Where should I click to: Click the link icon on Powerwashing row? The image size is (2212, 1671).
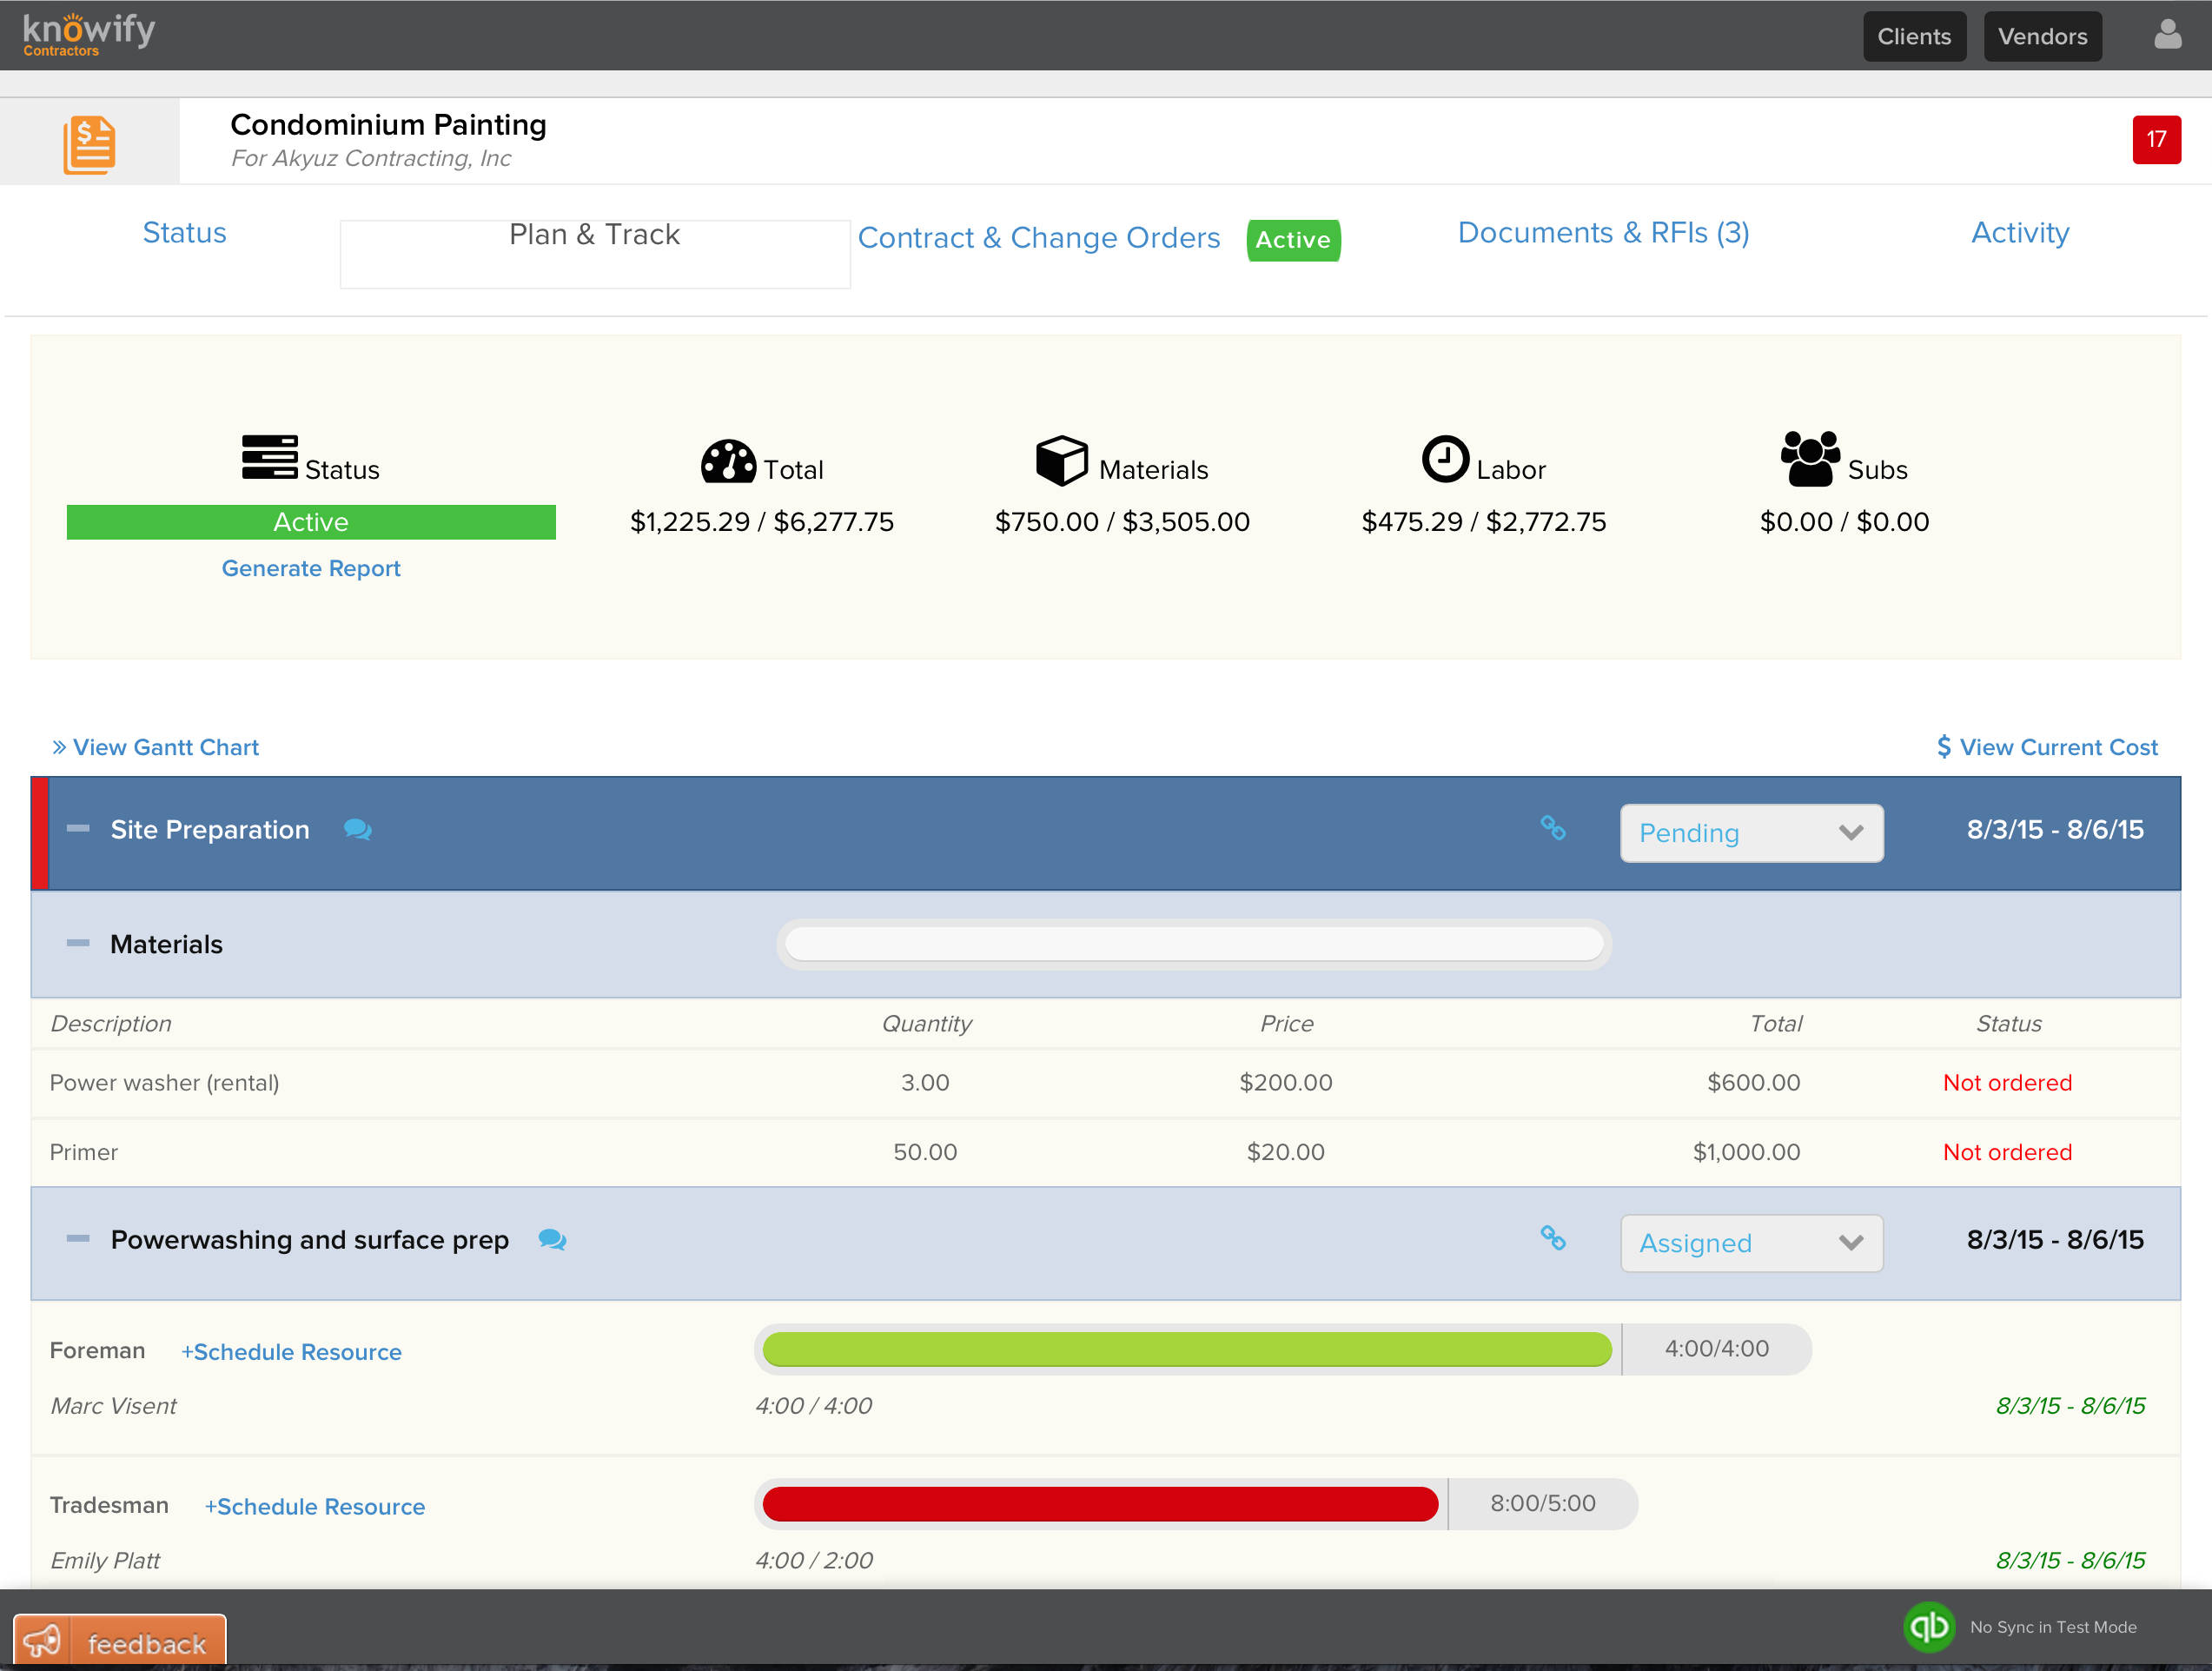pos(1554,1240)
